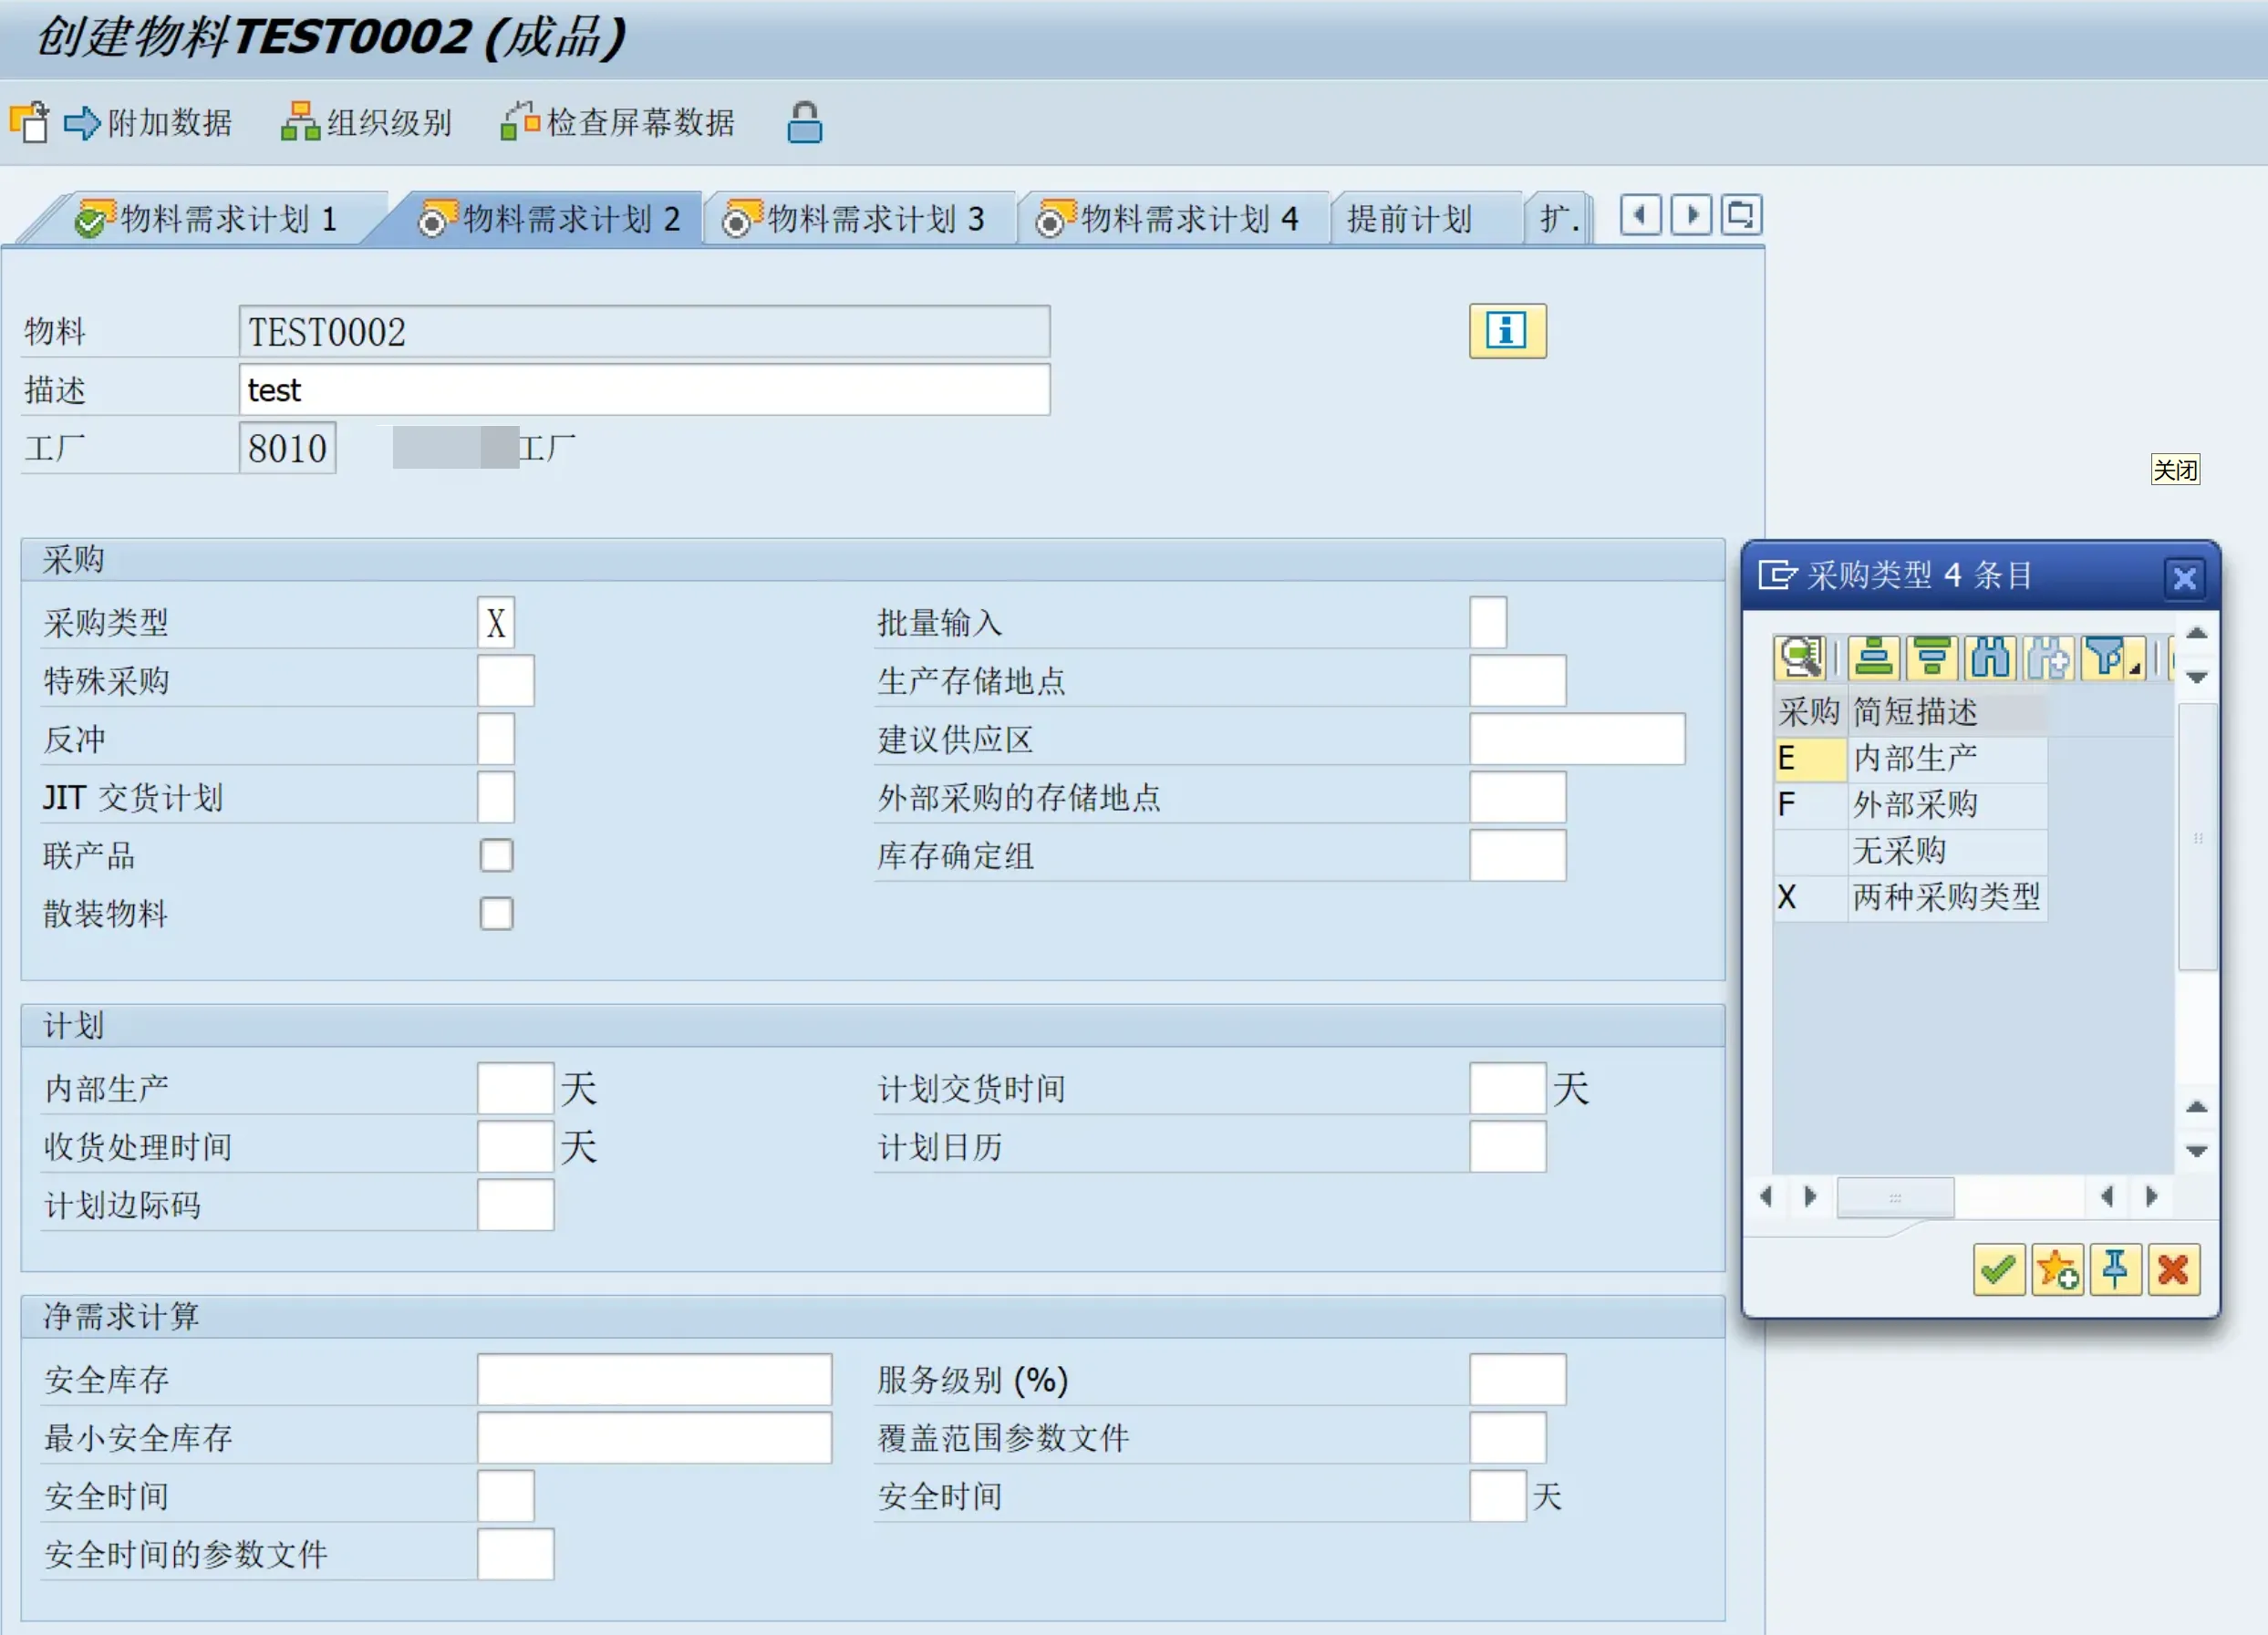Click the blue information icon button
2268x1635 pixels.
pos(1507,331)
